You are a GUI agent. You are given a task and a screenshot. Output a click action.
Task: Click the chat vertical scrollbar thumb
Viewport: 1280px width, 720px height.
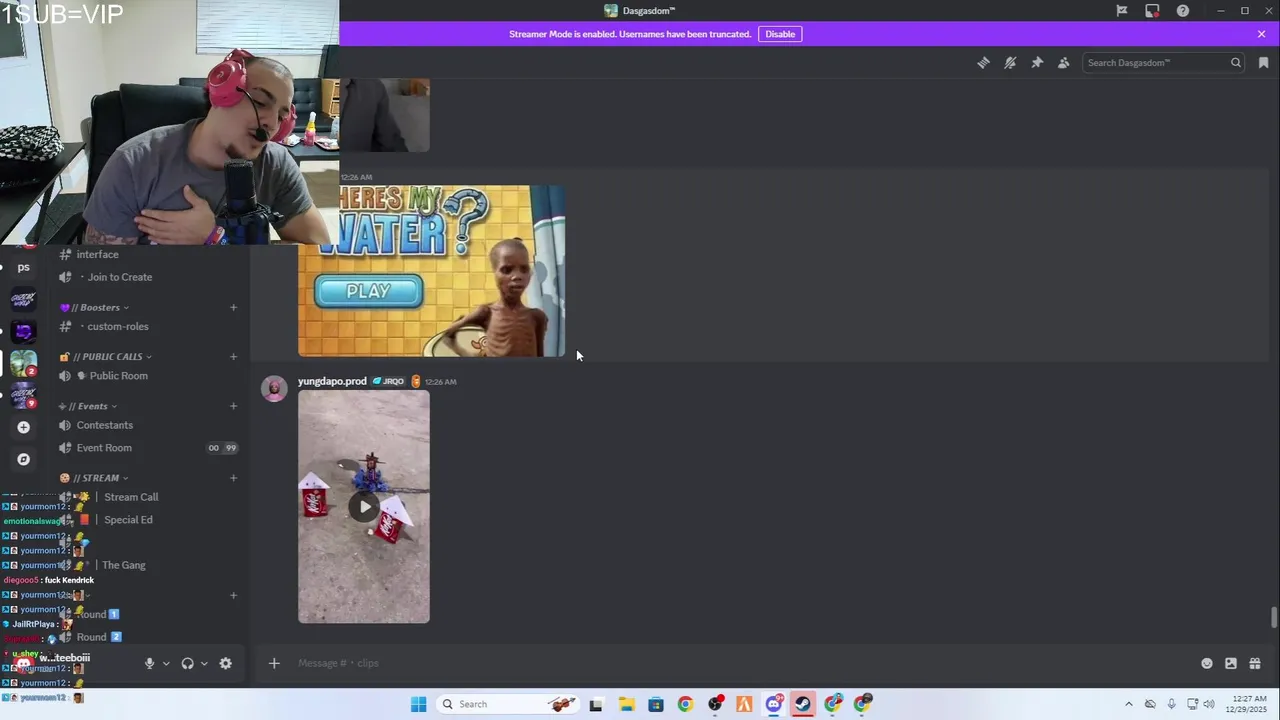1274,617
